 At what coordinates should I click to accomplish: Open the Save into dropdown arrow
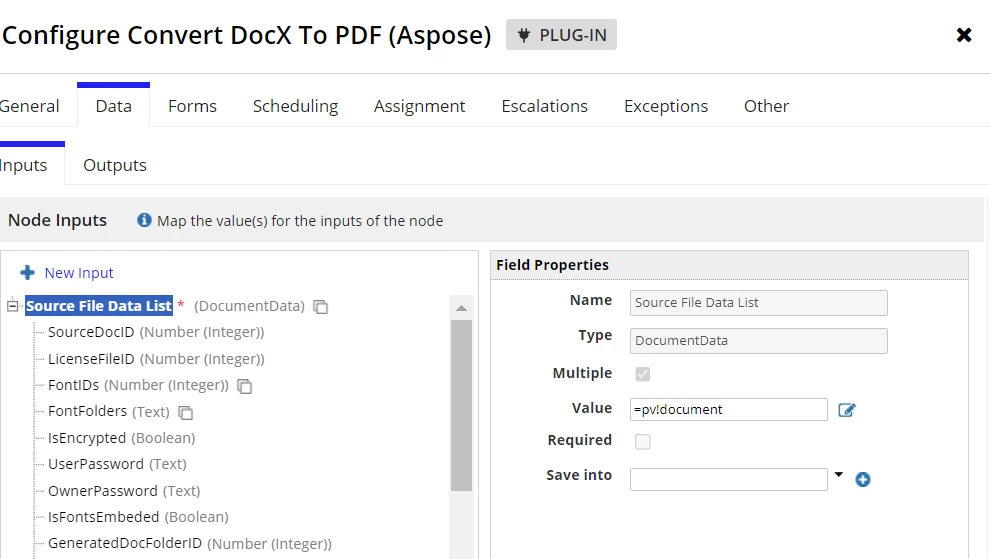click(x=838, y=474)
